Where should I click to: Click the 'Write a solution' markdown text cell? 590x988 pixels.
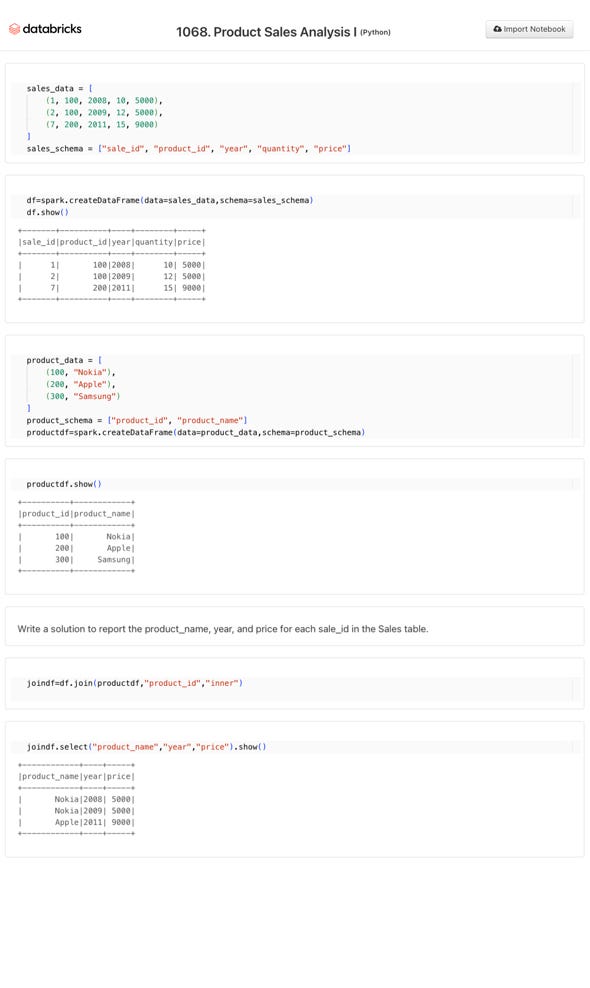(x=223, y=629)
